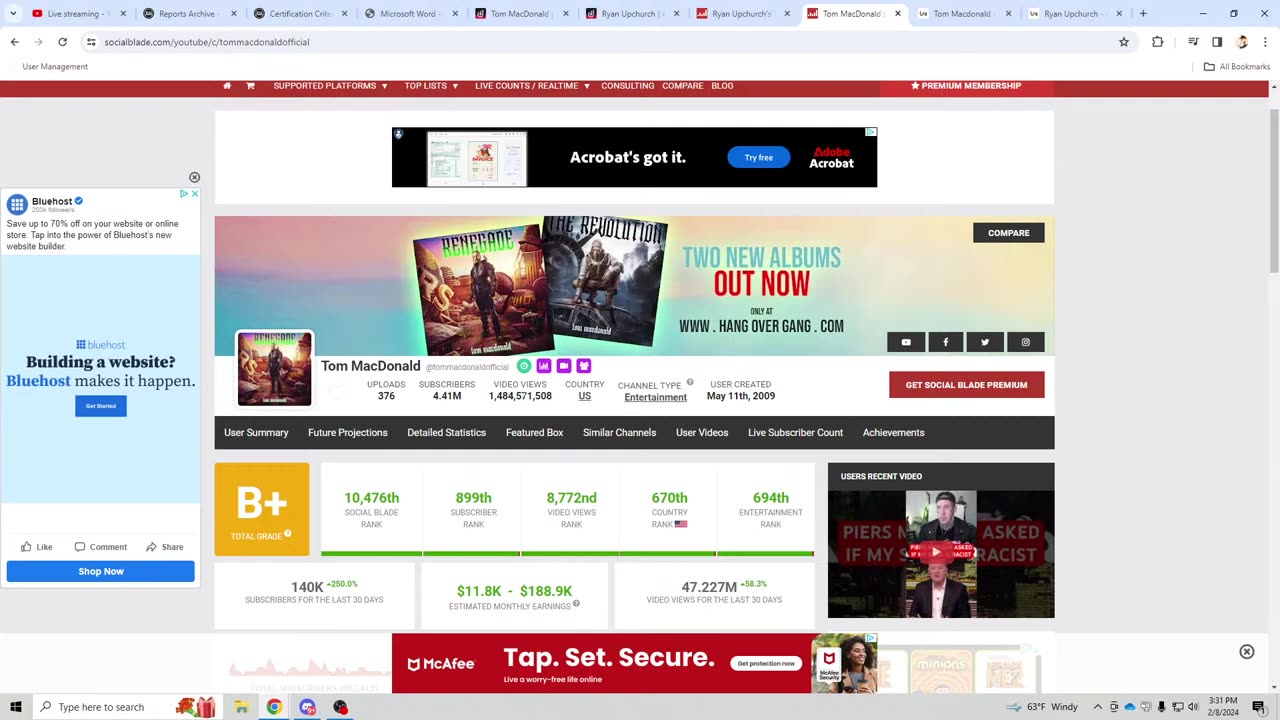Click Estimated Monthly Earnings help icon
This screenshot has height=720, width=1280.
576,603
